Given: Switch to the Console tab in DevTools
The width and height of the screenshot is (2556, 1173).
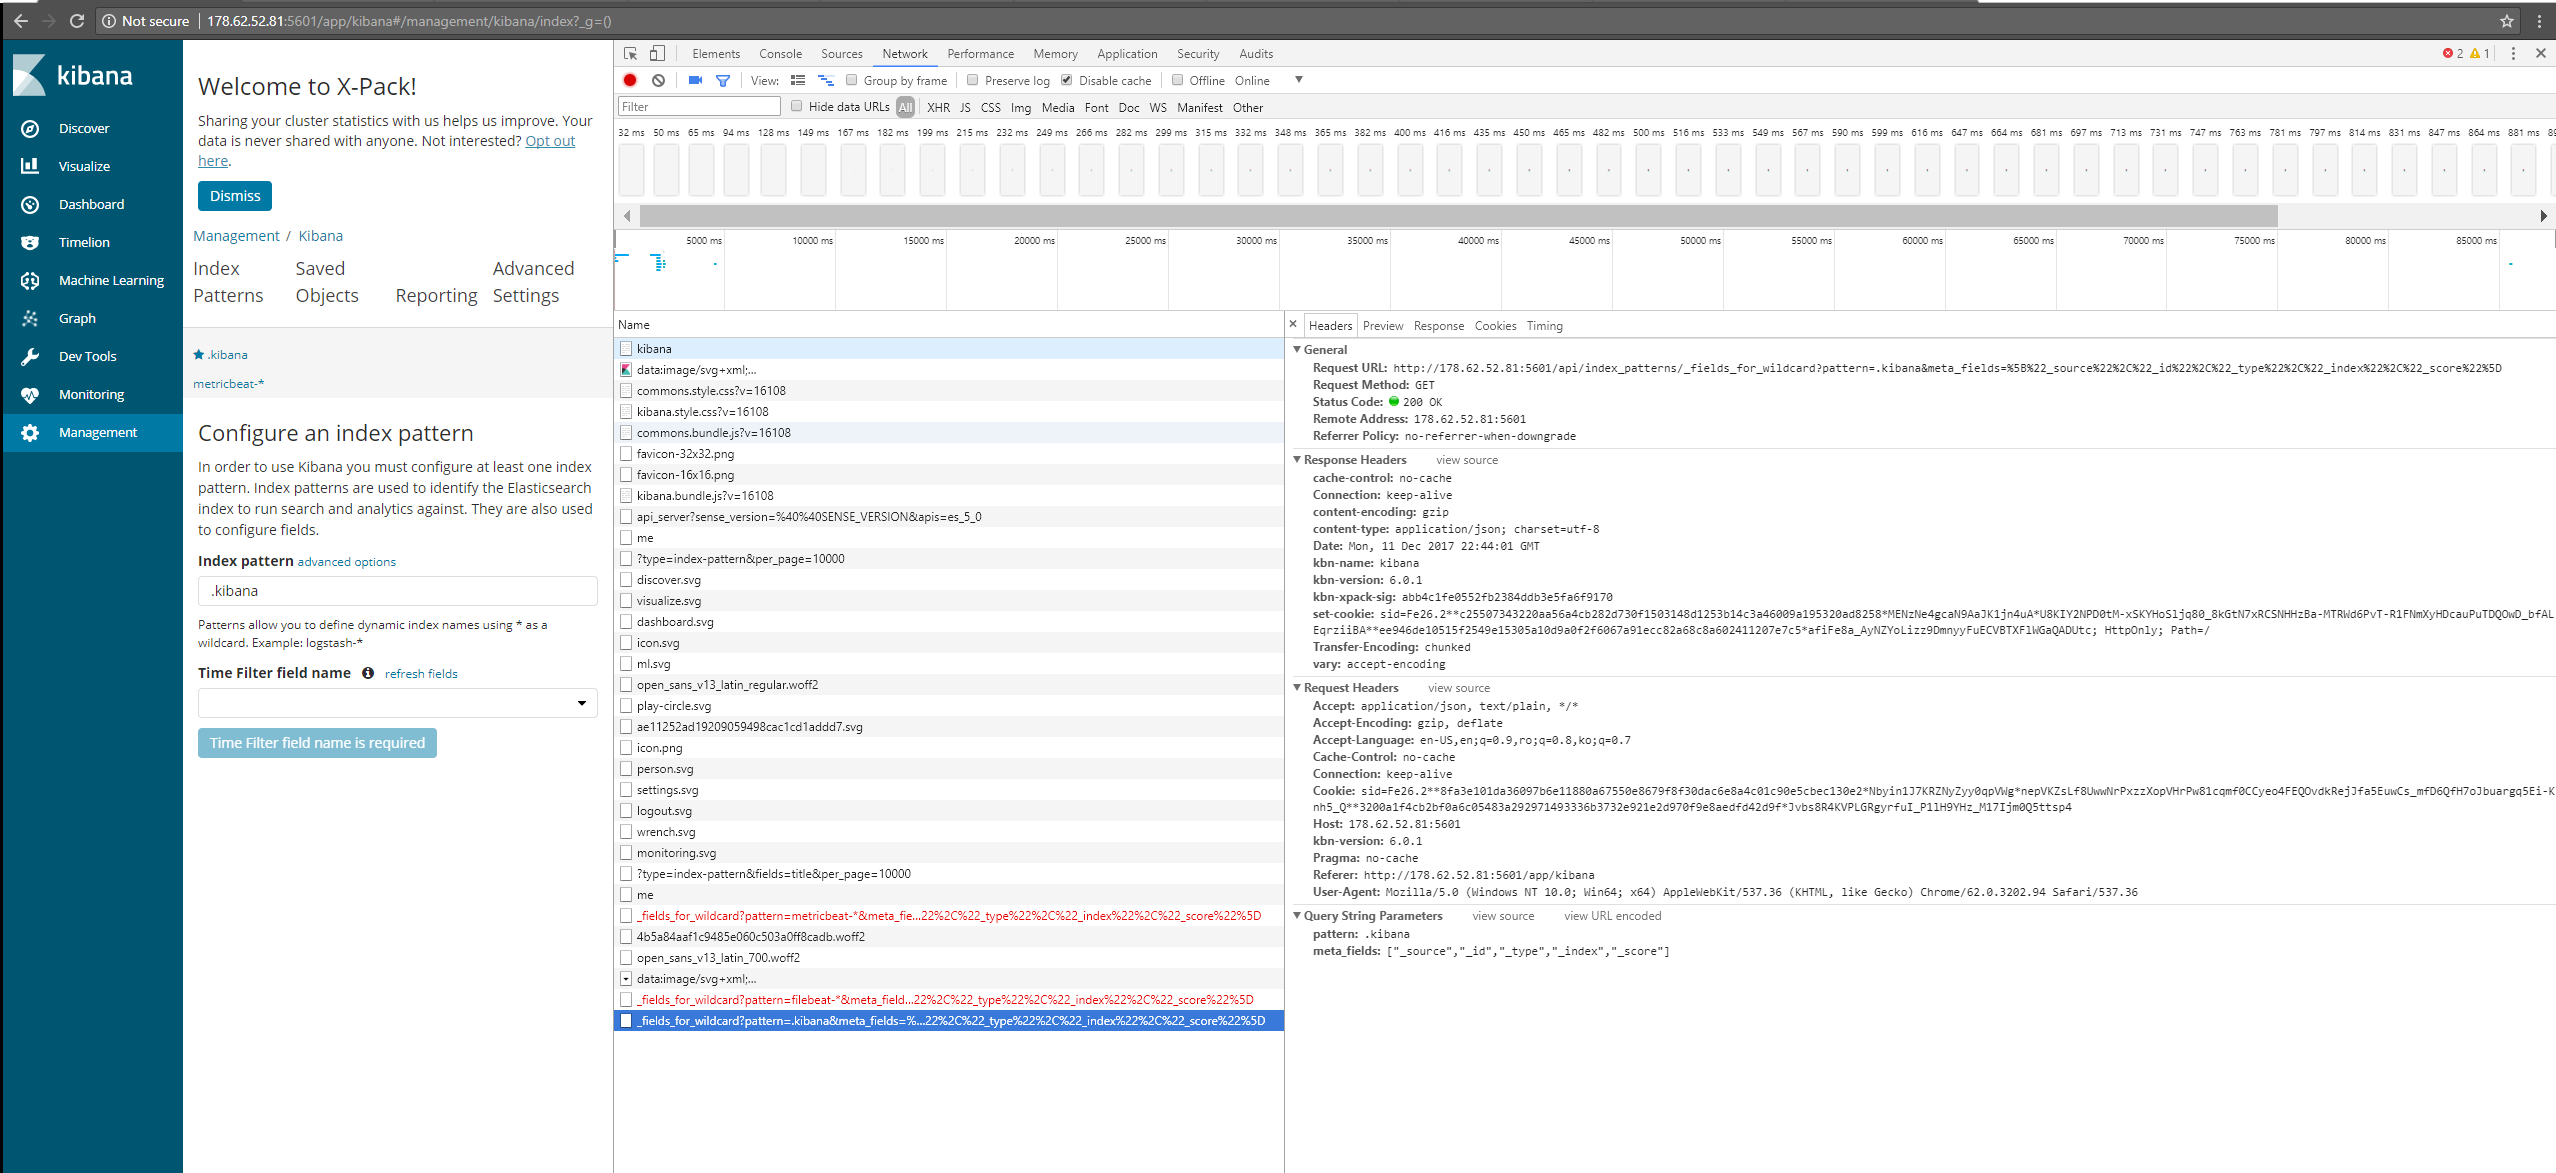Looking at the screenshot, I should (x=780, y=54).
